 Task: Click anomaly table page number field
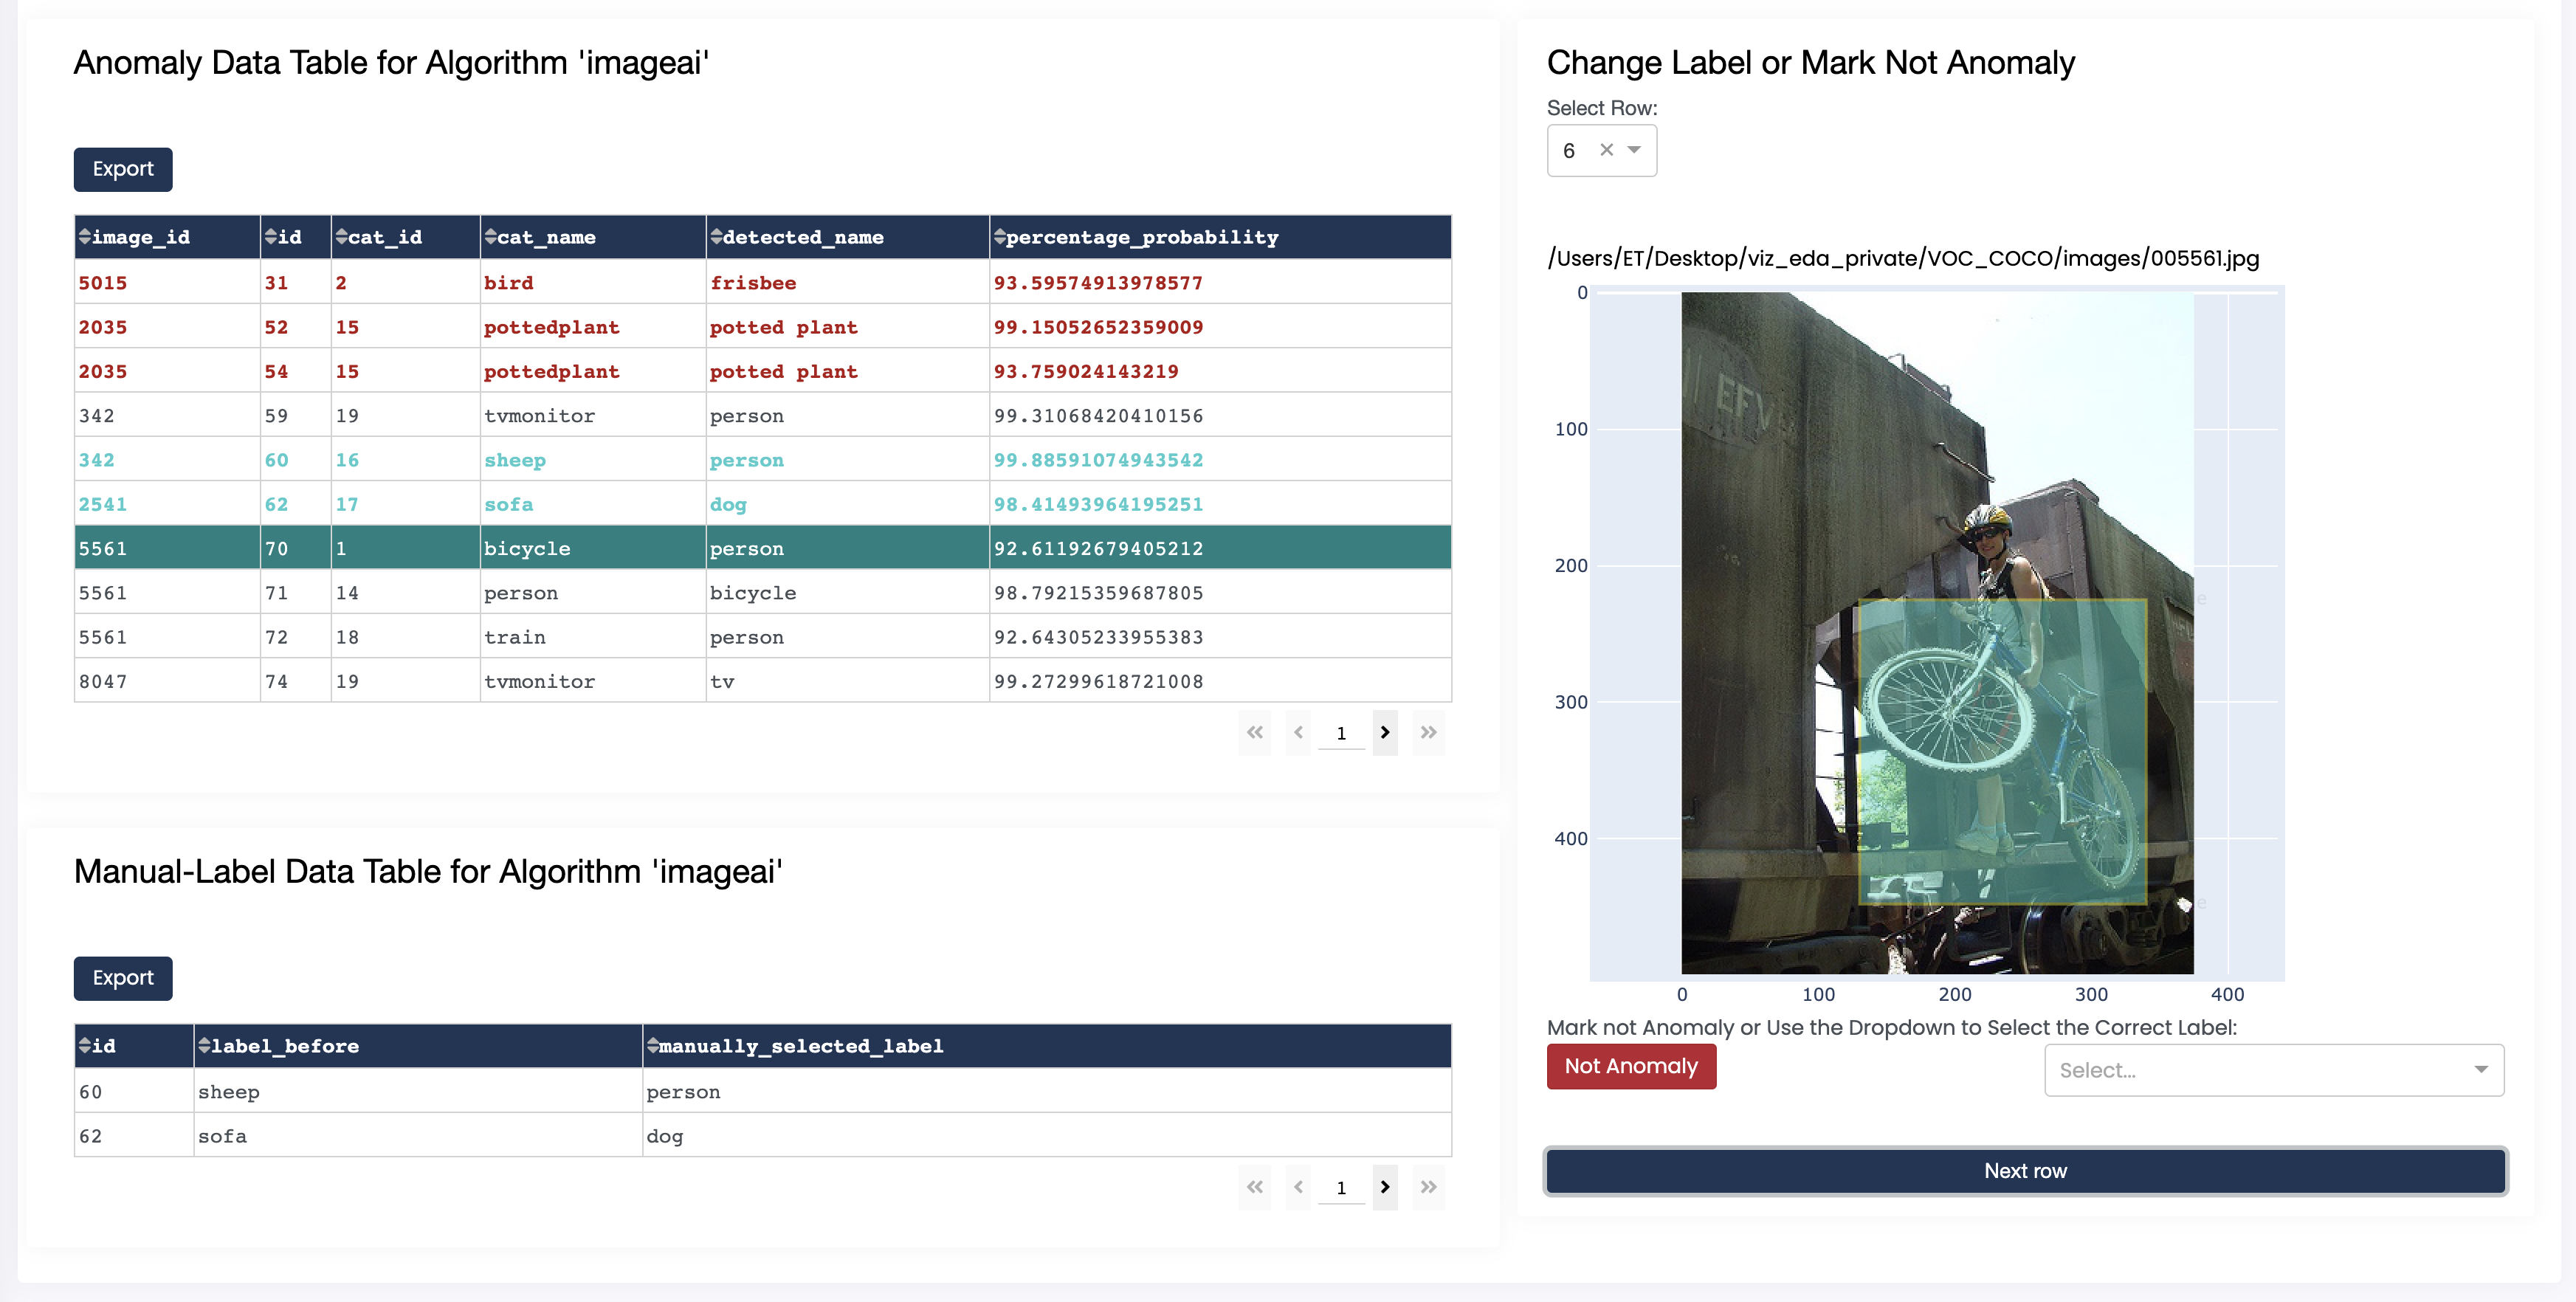[1341, 733]
